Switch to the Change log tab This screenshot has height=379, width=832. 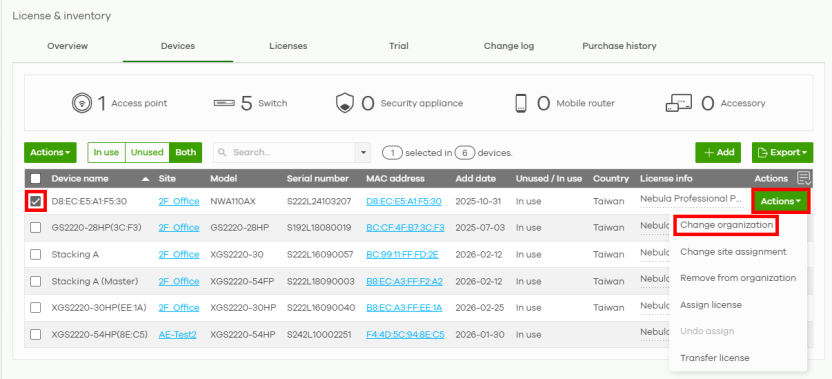(509, 46)
